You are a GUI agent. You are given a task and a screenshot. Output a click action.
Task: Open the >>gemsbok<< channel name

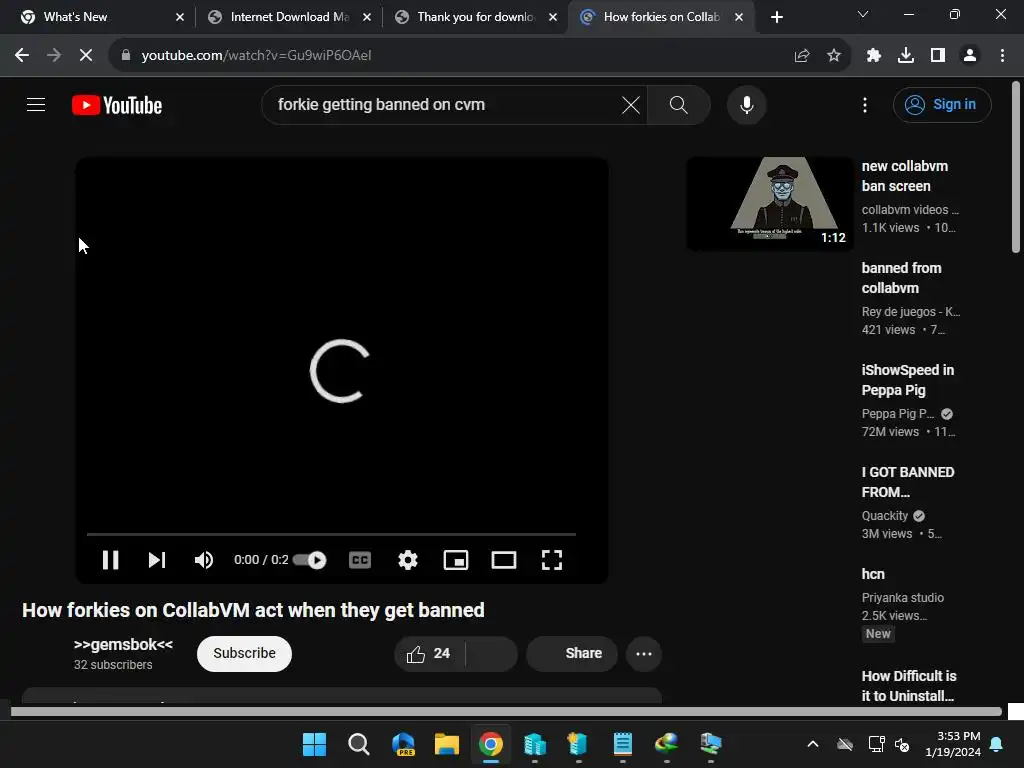[123, 645]
